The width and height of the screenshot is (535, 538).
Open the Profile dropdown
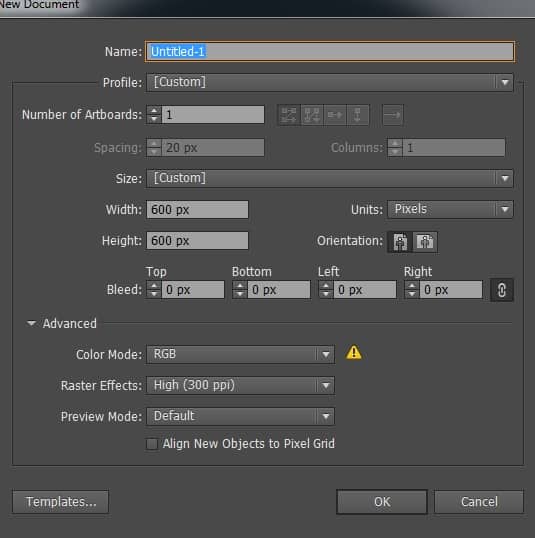pyautogui.click(x=330, y=82)
